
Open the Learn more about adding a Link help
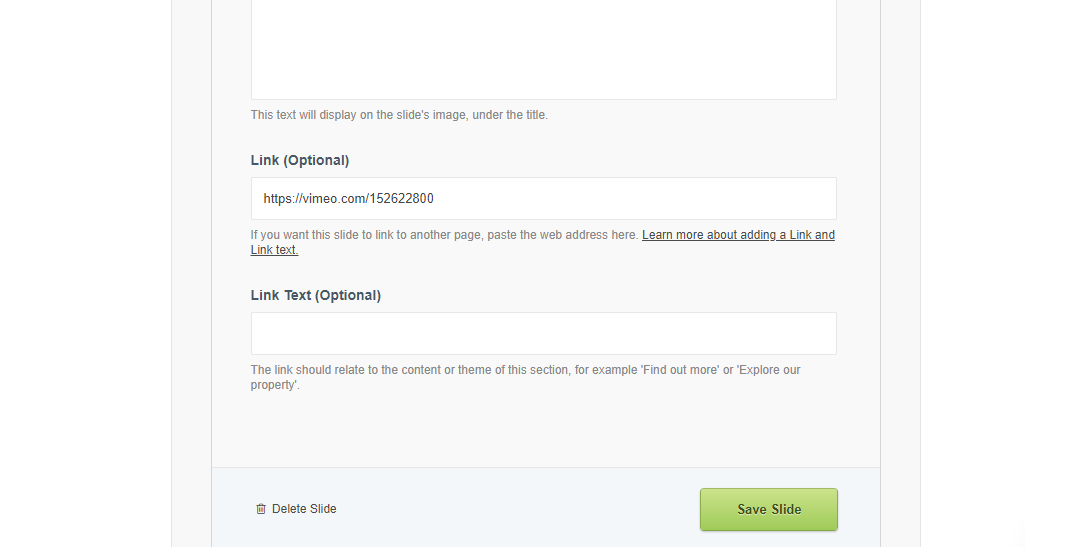click(738, 235)
